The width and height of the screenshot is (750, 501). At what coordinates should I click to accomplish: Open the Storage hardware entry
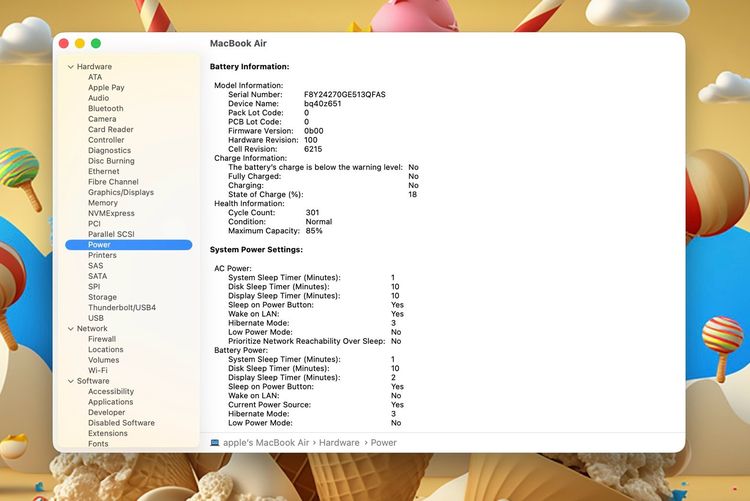point(102,297)
